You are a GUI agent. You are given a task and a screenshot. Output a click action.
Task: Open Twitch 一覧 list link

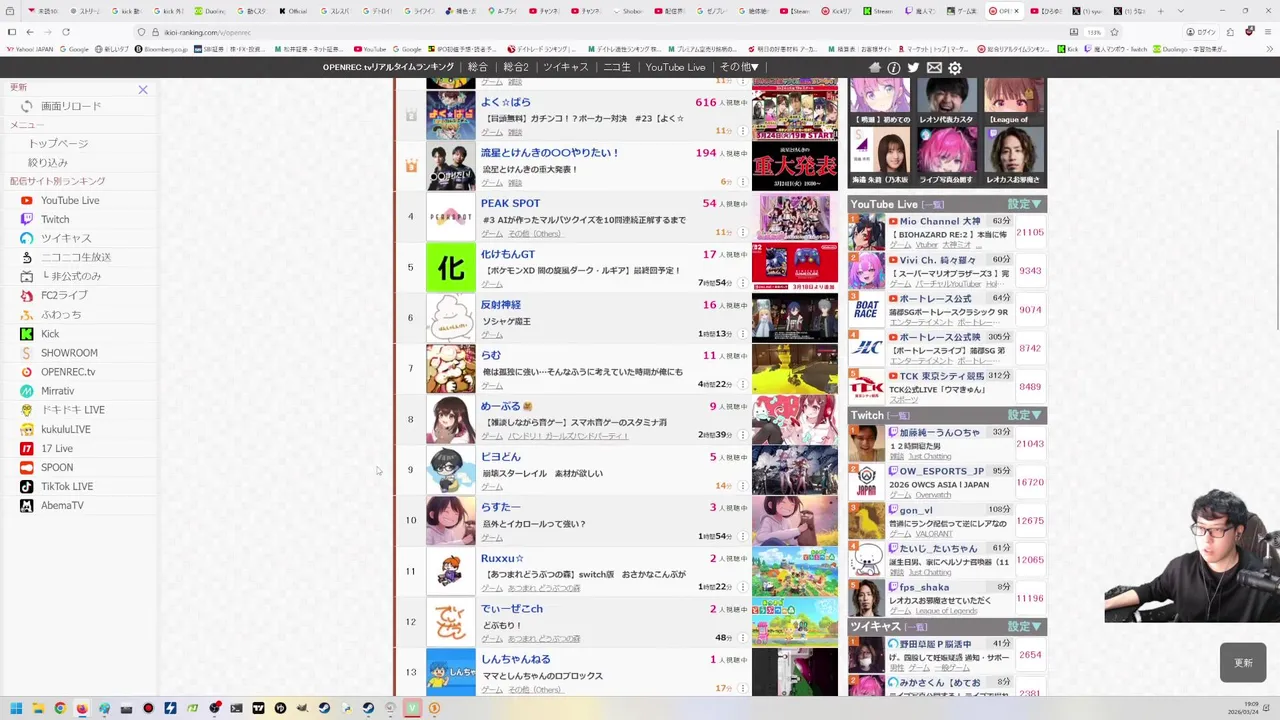pos(898,416)
